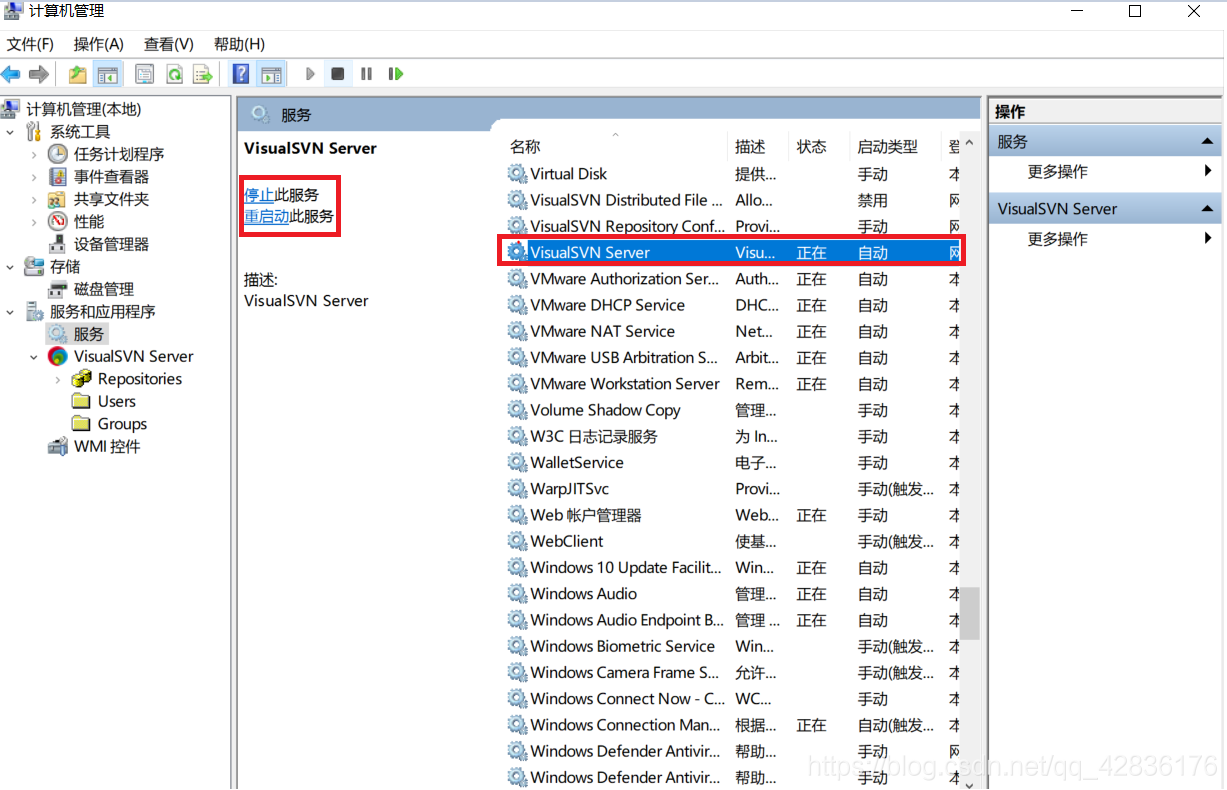This screenshot has height=790, width=1227.
Task: Collapse the 系统工具 tree node
Action: pos(10,132)
